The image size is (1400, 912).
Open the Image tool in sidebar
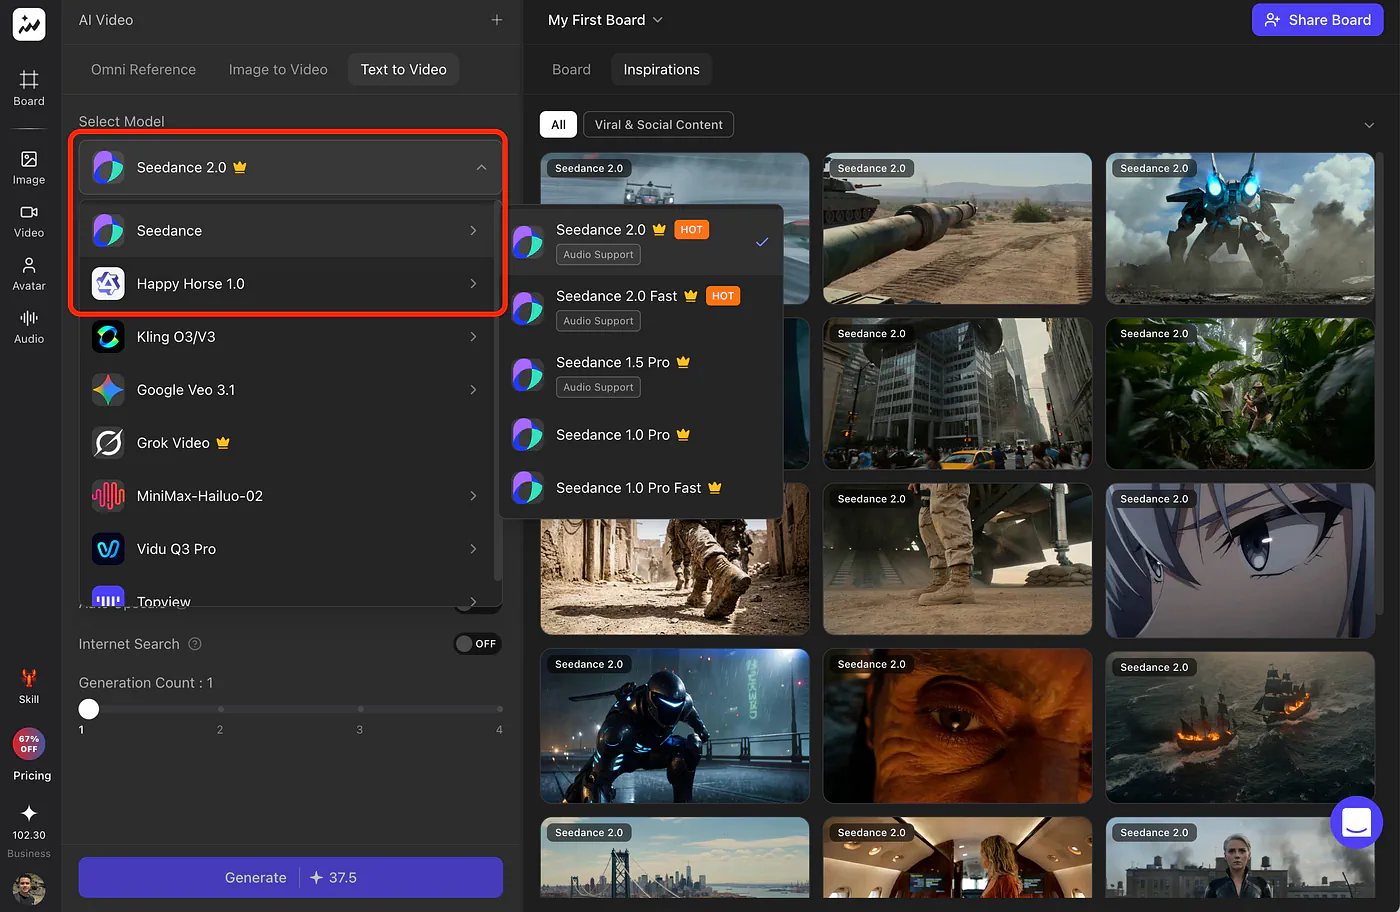tap(29, 167)
